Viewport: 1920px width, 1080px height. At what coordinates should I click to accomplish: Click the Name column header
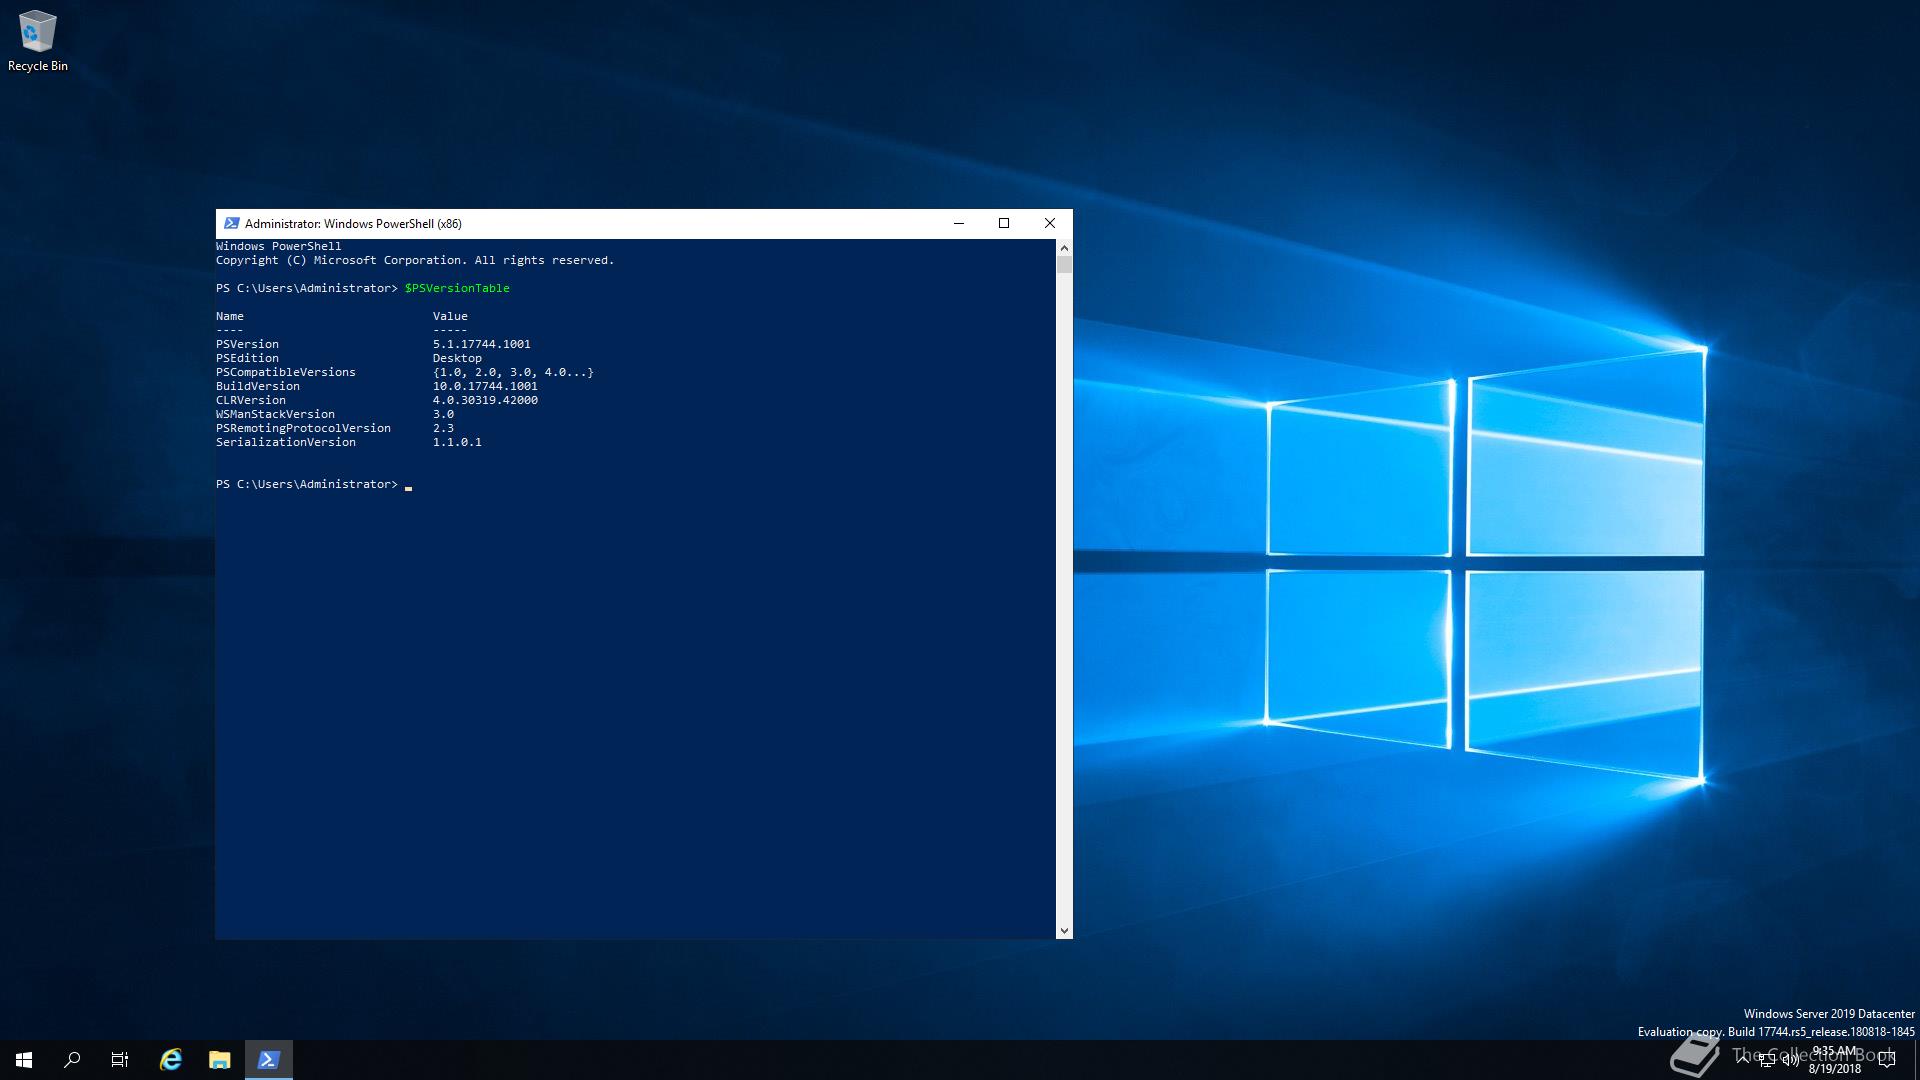tap(230, 316)
